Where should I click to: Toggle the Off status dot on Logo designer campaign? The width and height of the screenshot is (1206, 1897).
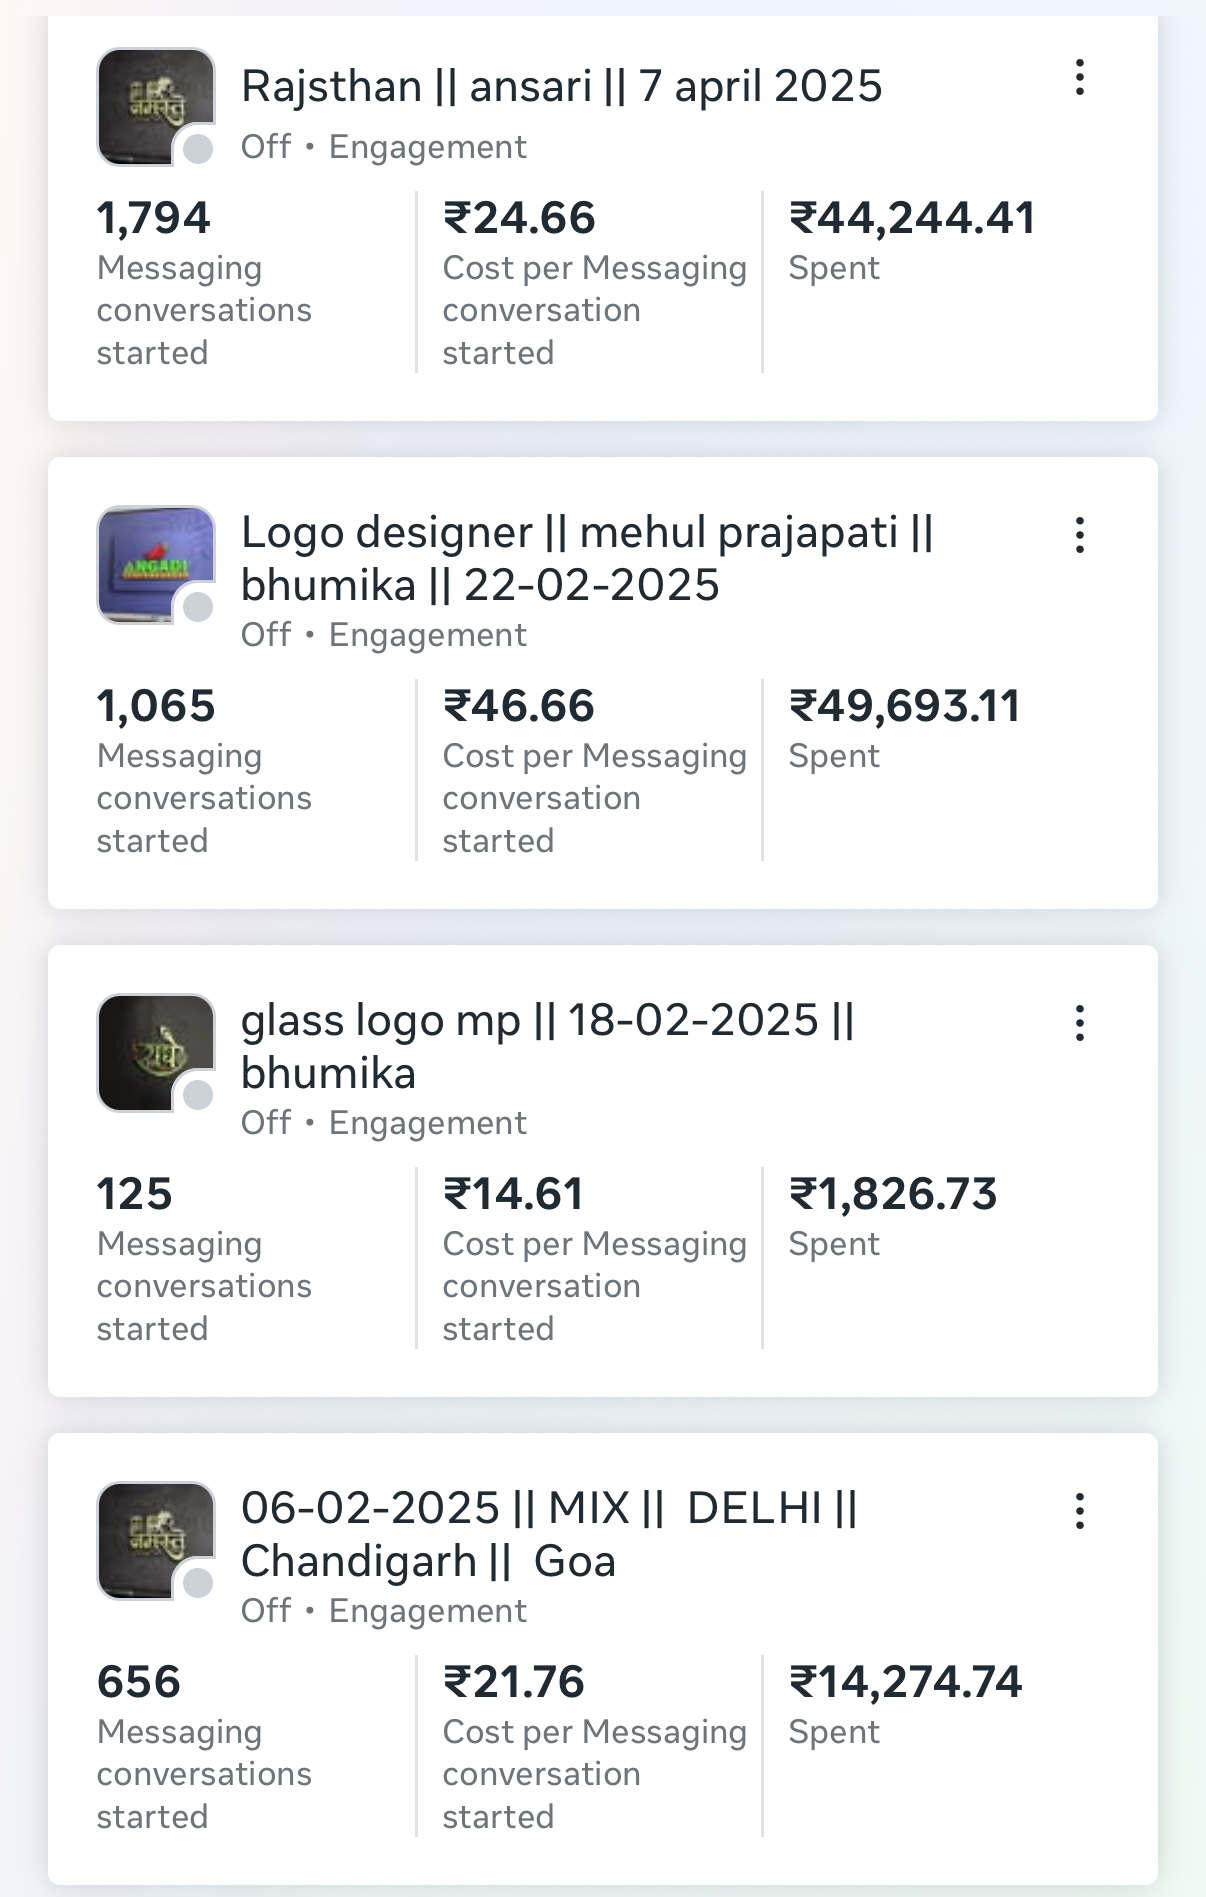pos(198,607)
